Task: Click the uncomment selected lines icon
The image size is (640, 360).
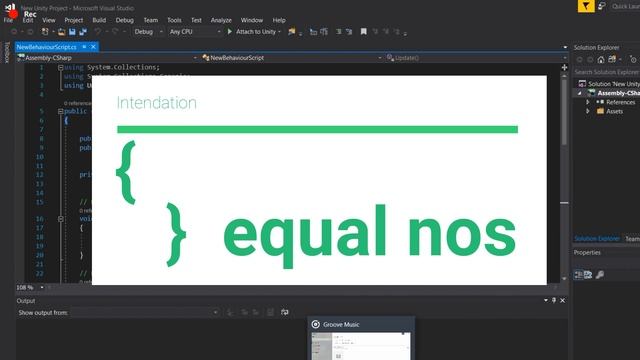Action: click(349, 31)
